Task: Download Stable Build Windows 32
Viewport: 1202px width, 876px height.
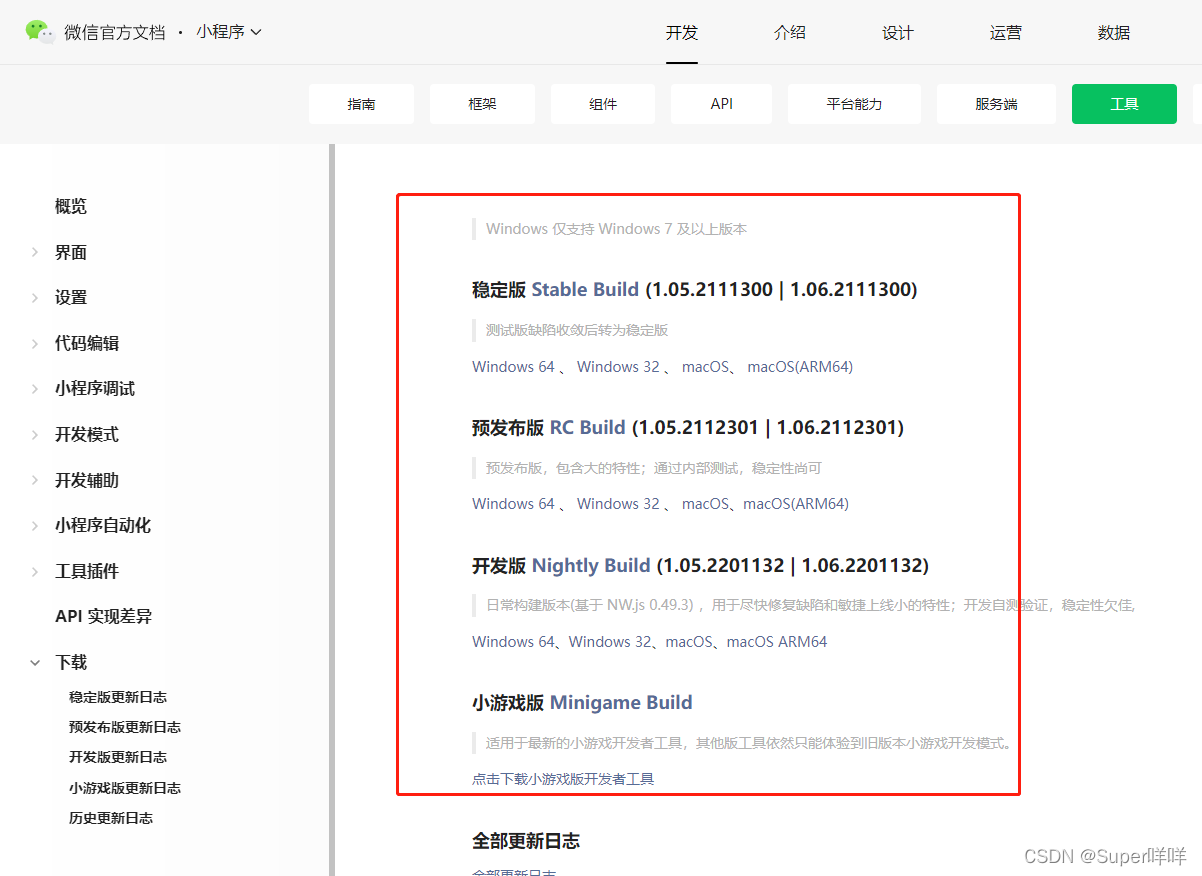Action: [618, 367]
